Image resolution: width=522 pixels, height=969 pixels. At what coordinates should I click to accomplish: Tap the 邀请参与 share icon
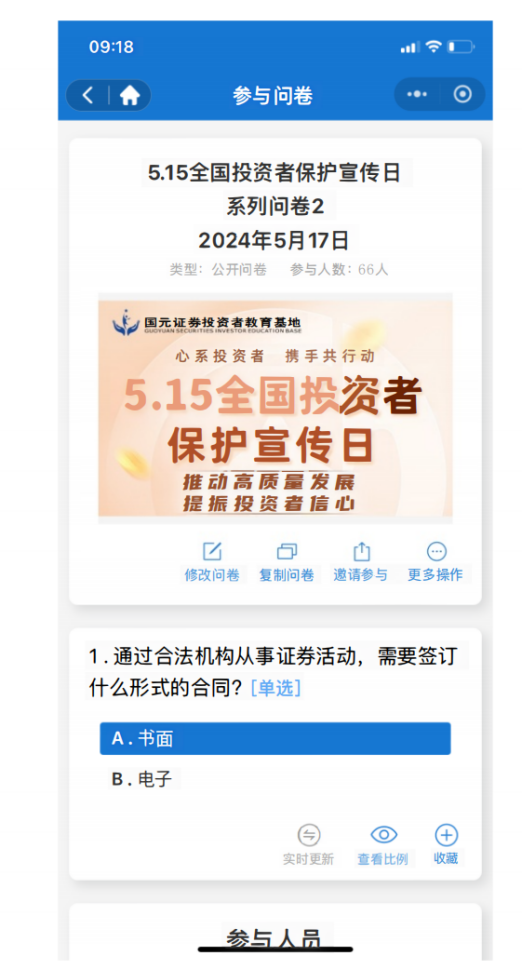click(x=361, y=551)
